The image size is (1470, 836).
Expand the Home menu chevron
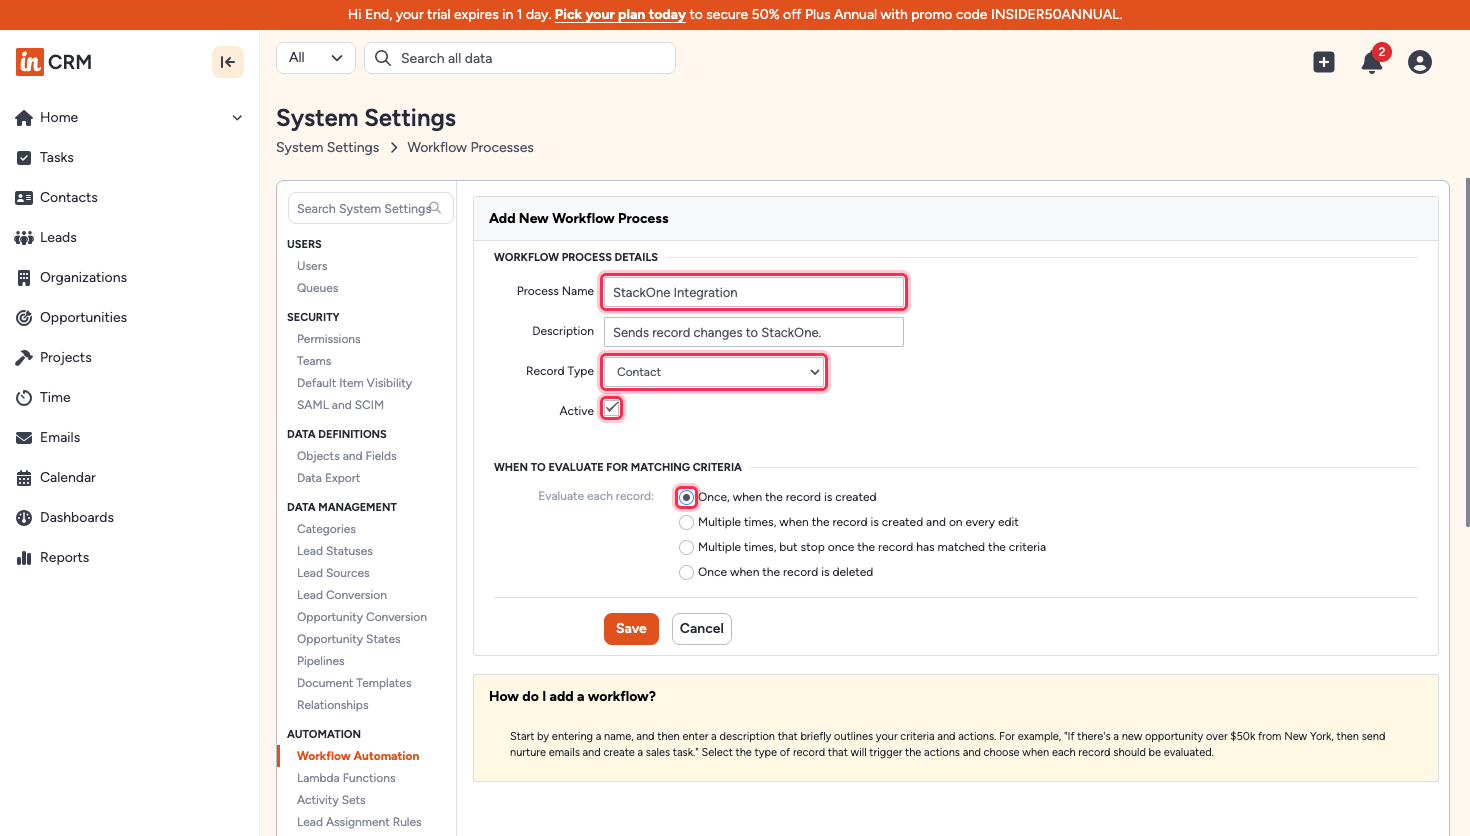tap(237, 118)
